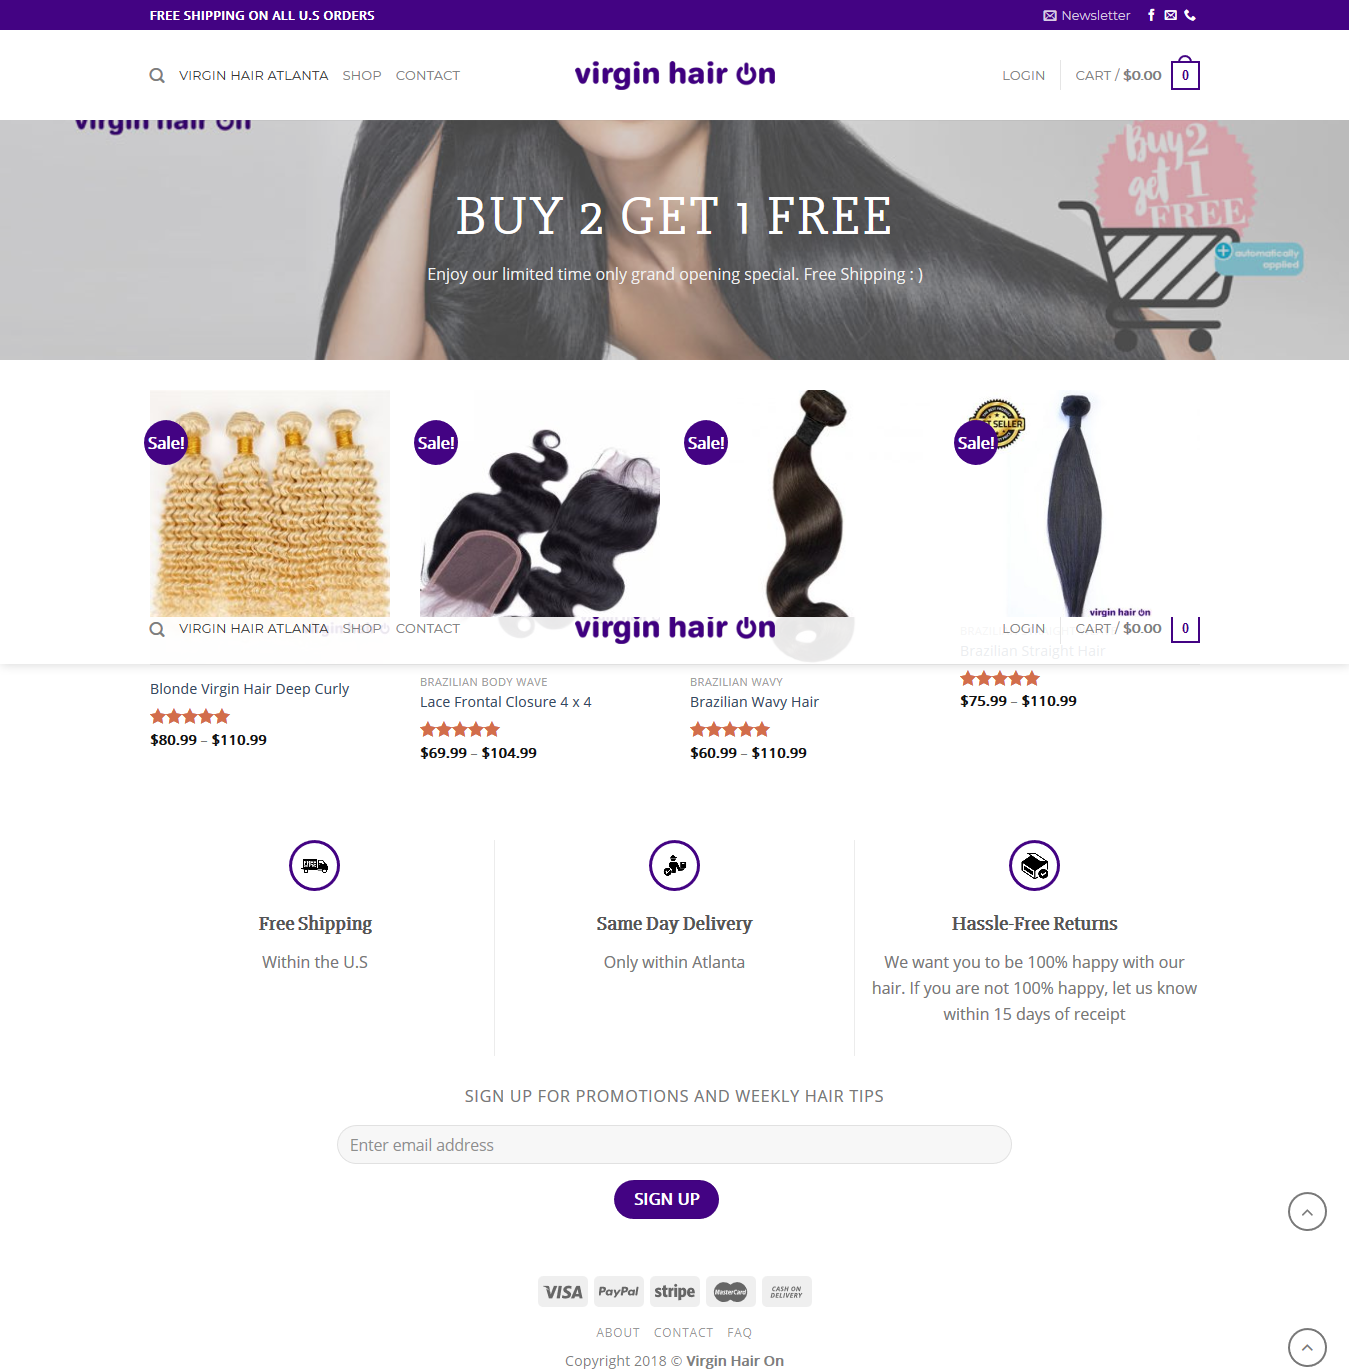The height and width of the screenshot is (1370, 1349).
Task: Click the Hassle-Free Returns box icon
Action: click(x=1034, y=865)
